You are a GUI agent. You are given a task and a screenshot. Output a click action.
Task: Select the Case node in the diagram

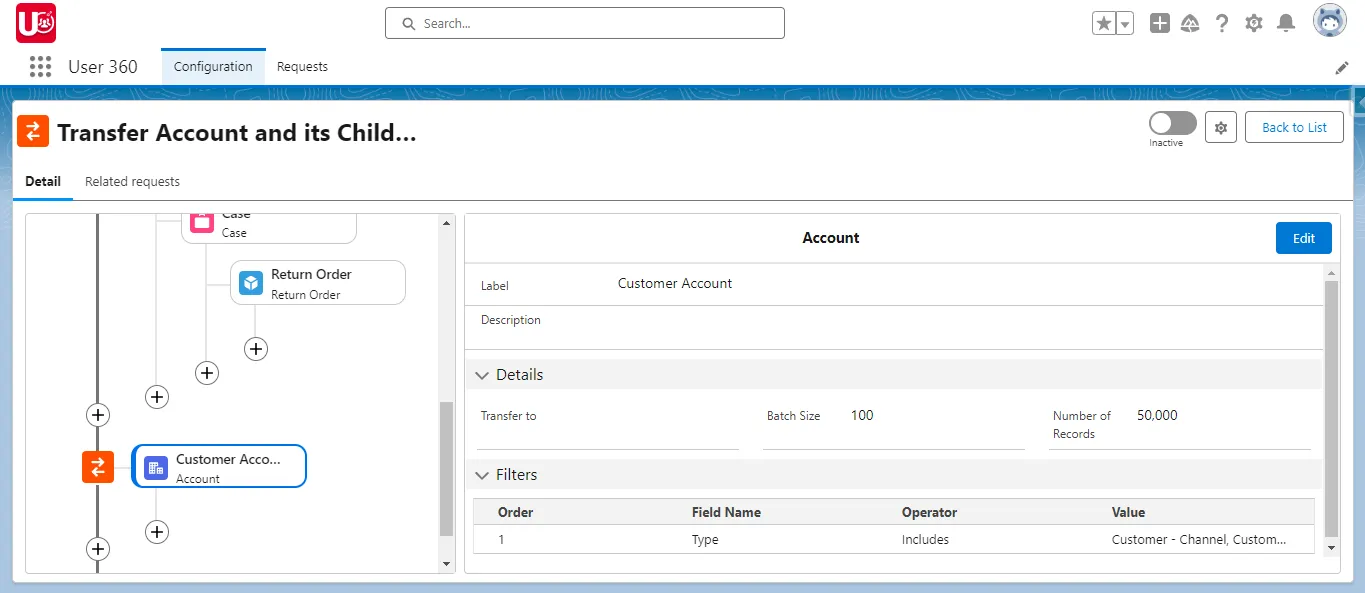pos(268,222)
